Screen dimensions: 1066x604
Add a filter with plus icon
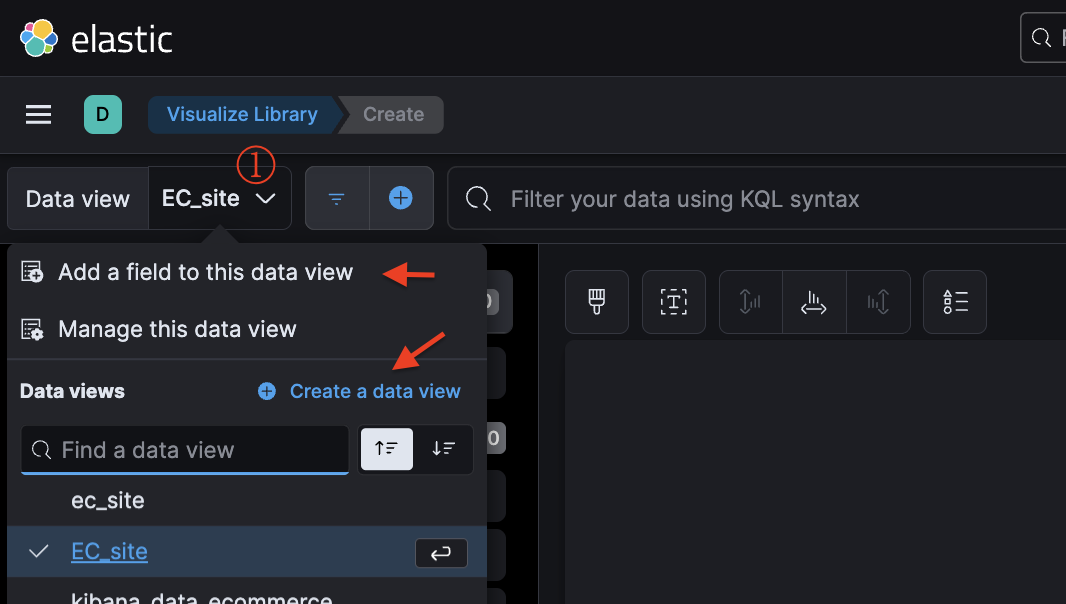pyautogui.click(x=401, y=198)
